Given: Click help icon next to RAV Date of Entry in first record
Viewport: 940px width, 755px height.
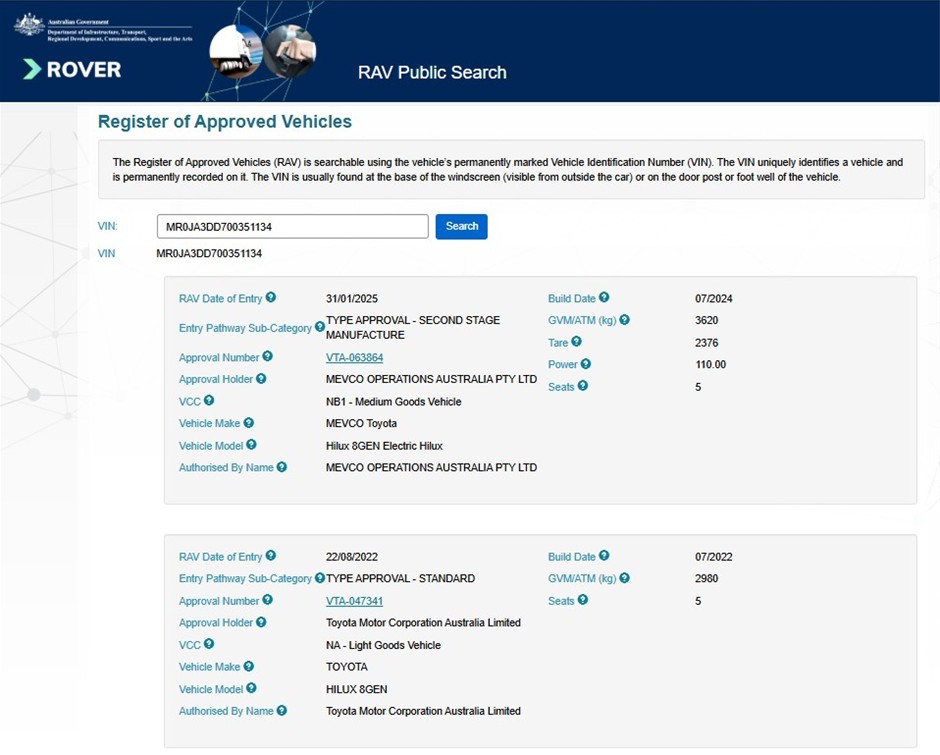Looking at the screenshot, I should 271,298.
